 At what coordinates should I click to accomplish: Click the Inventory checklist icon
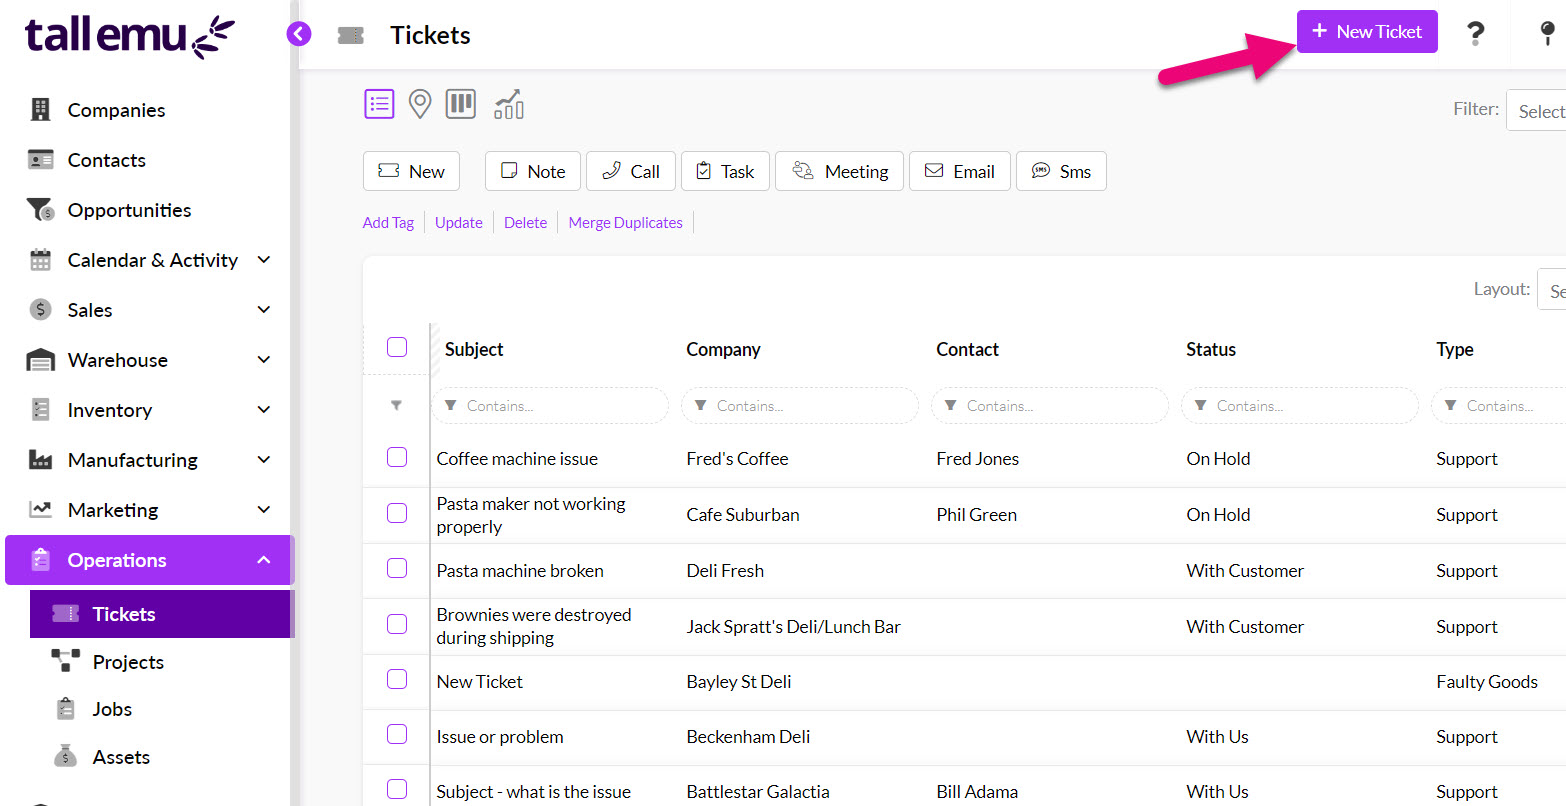pos(40,410)
